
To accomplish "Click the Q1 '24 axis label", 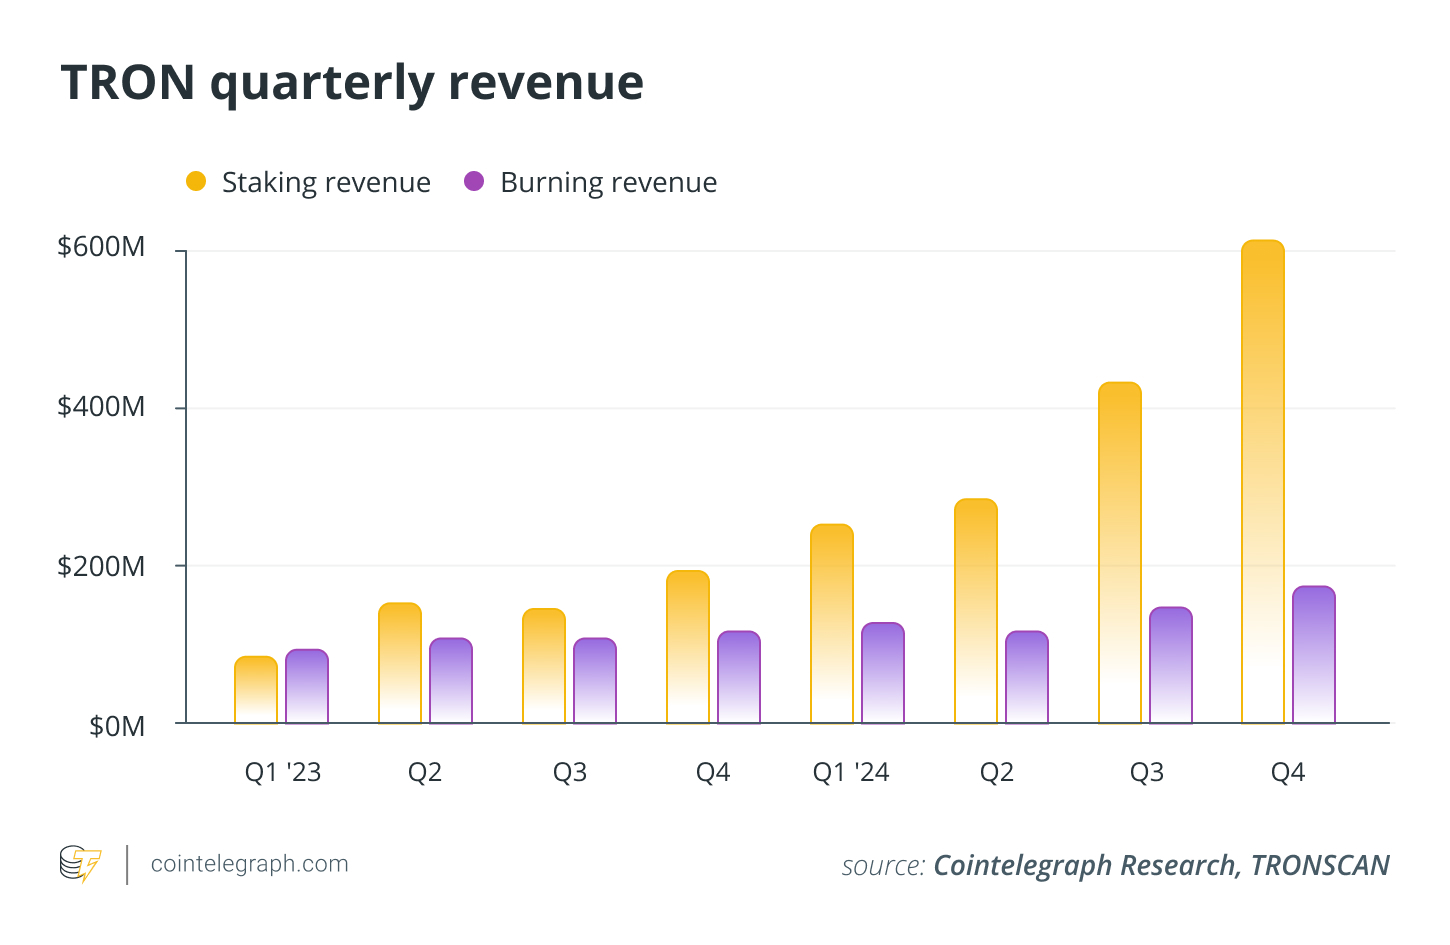I will [x=851, y=772].
